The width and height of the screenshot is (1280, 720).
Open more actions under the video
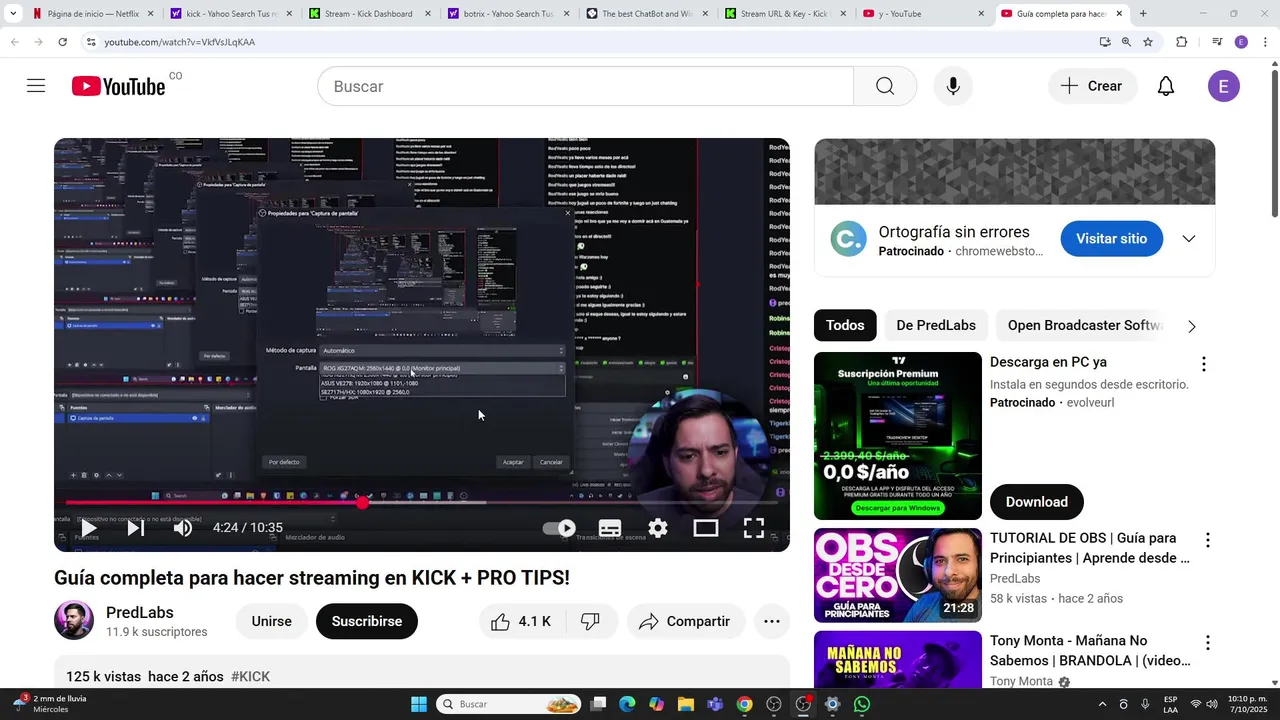[x=772, y=621]
